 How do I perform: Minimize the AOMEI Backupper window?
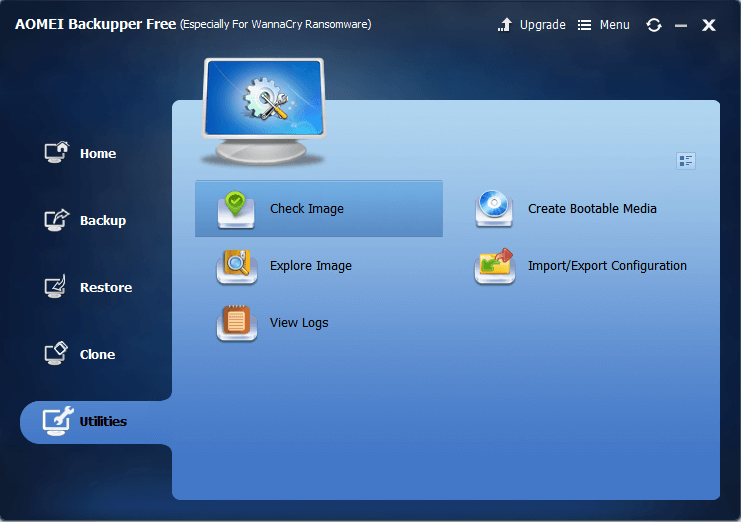(x=681, y=25)
